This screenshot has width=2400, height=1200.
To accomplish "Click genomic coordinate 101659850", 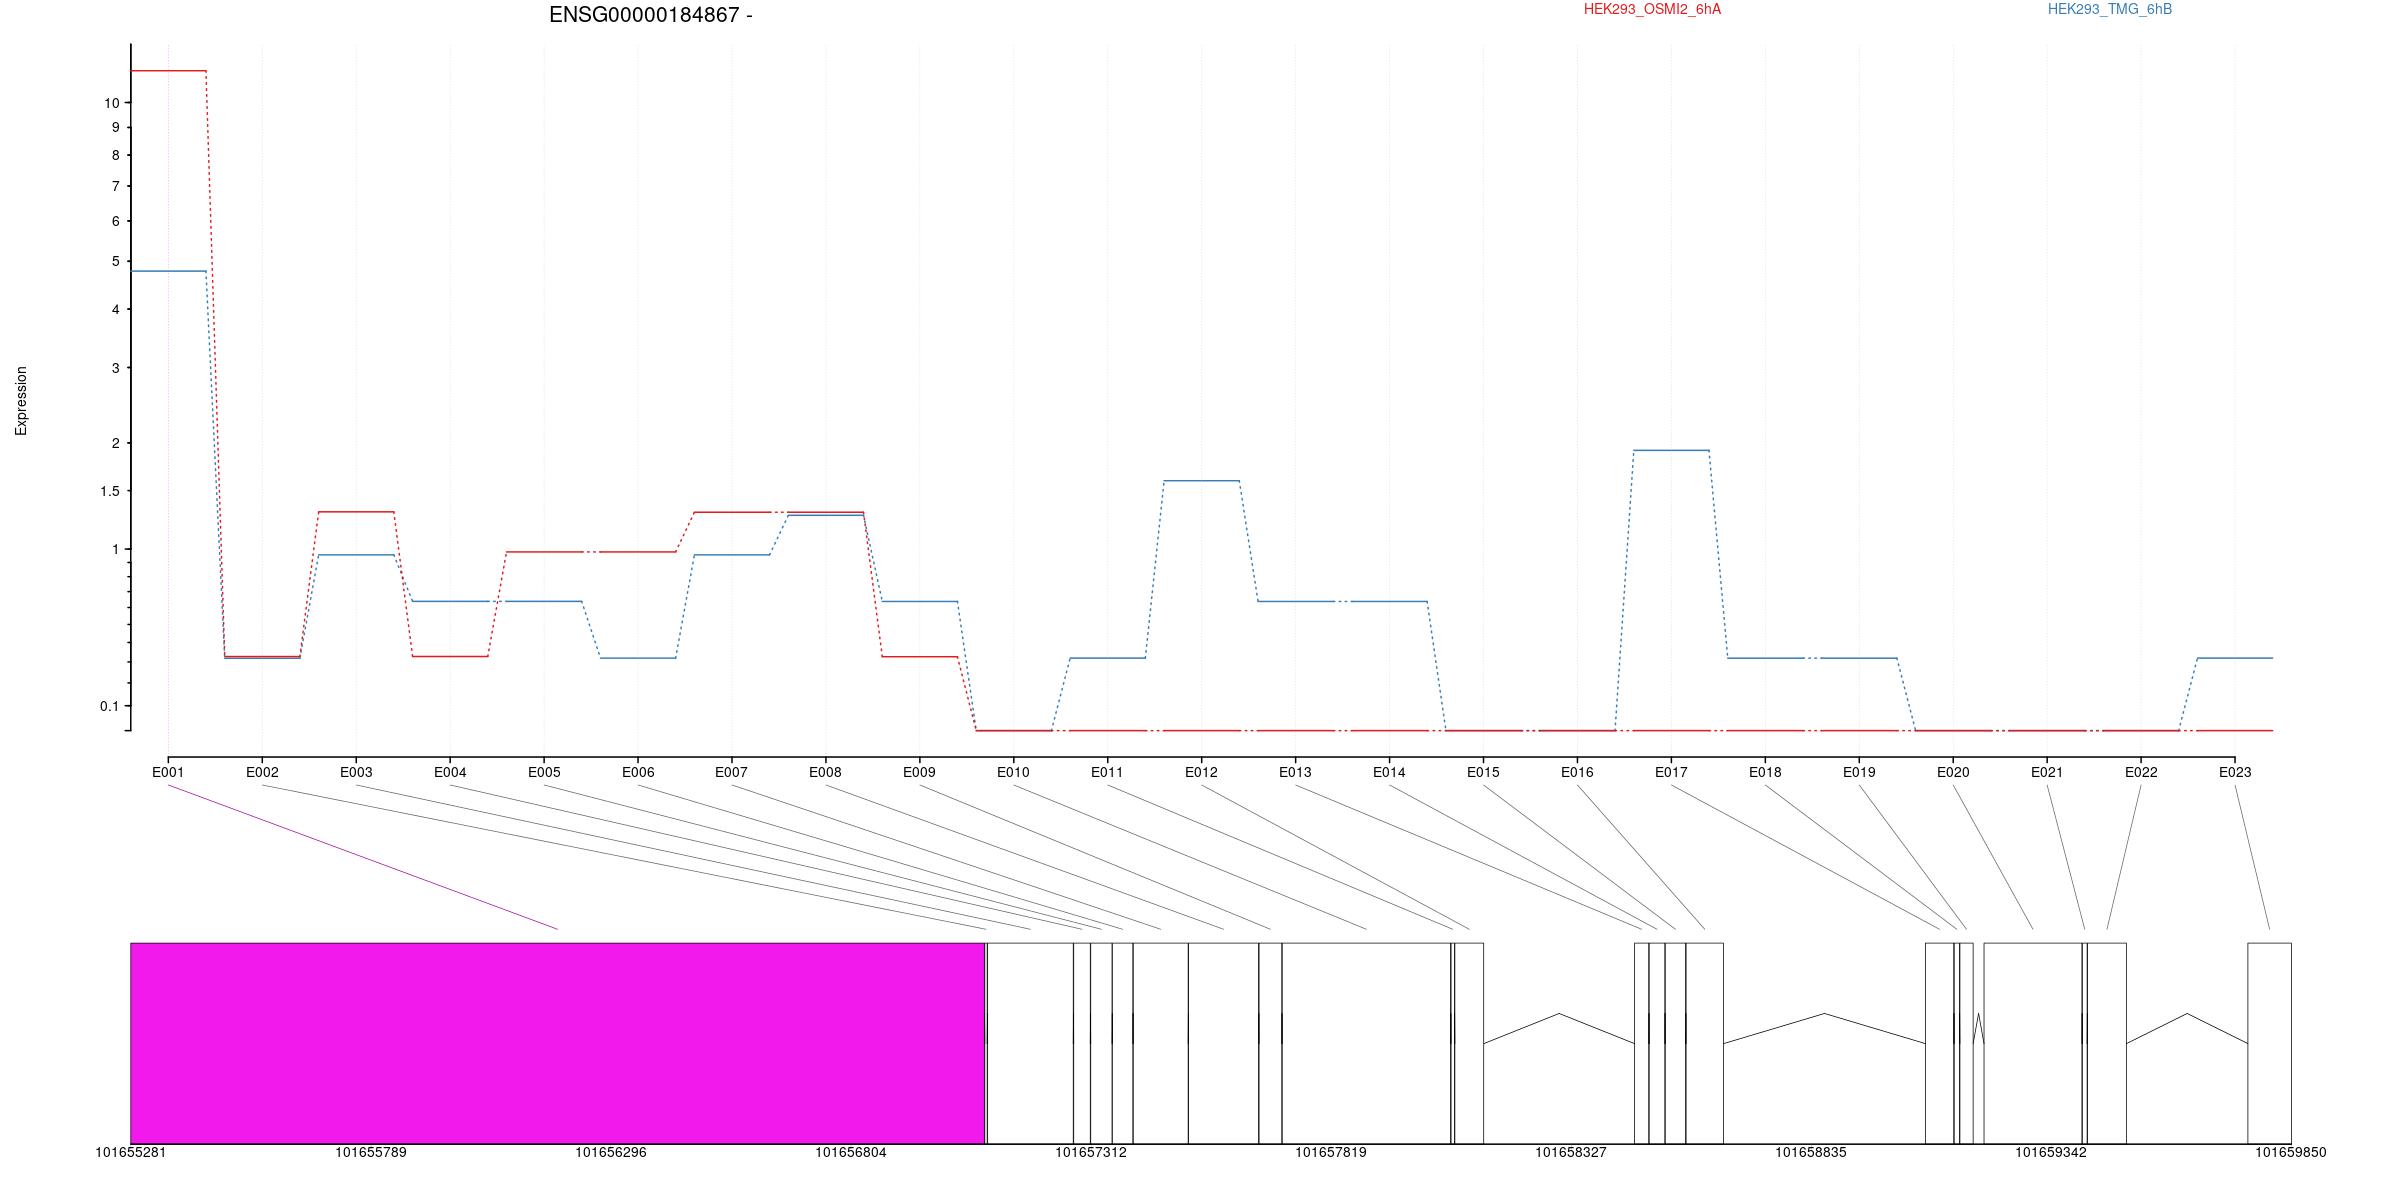I will point(2291,1152).
